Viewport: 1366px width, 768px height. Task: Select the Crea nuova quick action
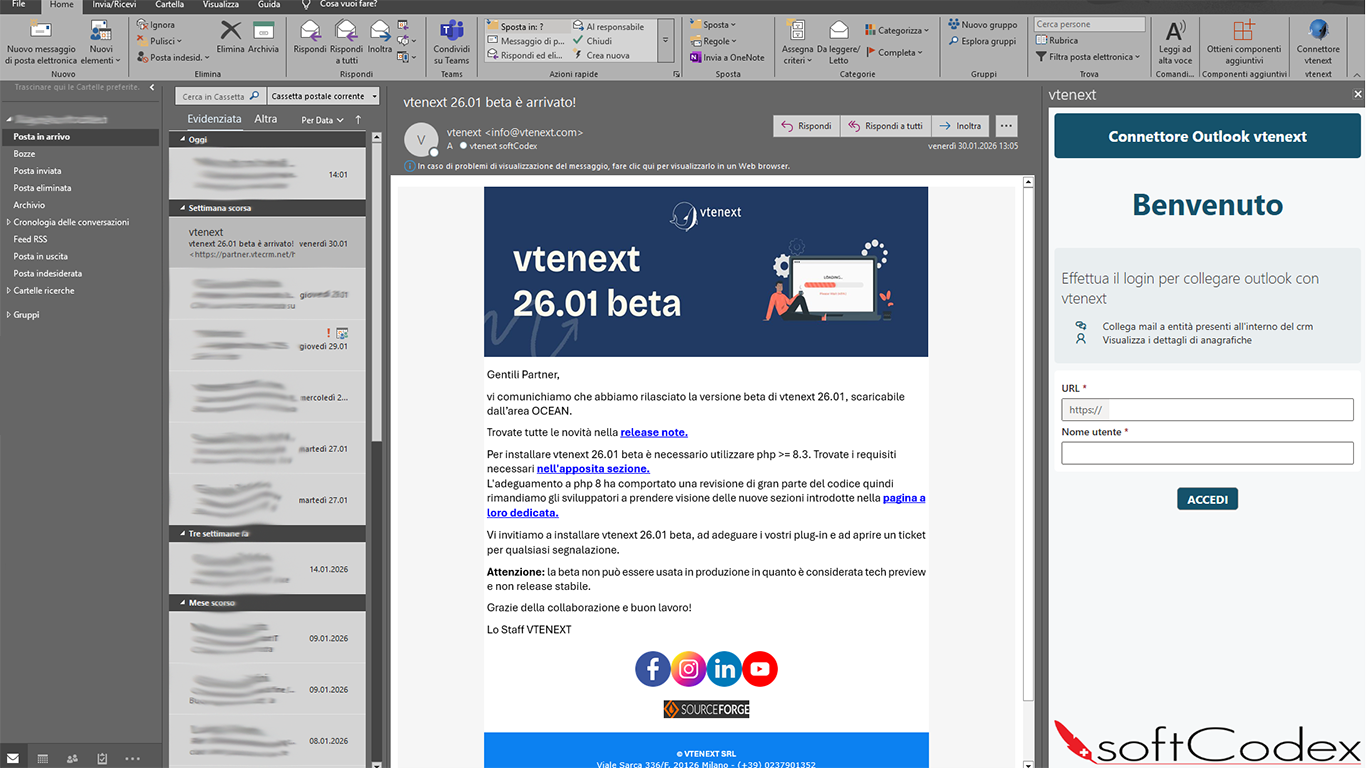coord(601,55)
